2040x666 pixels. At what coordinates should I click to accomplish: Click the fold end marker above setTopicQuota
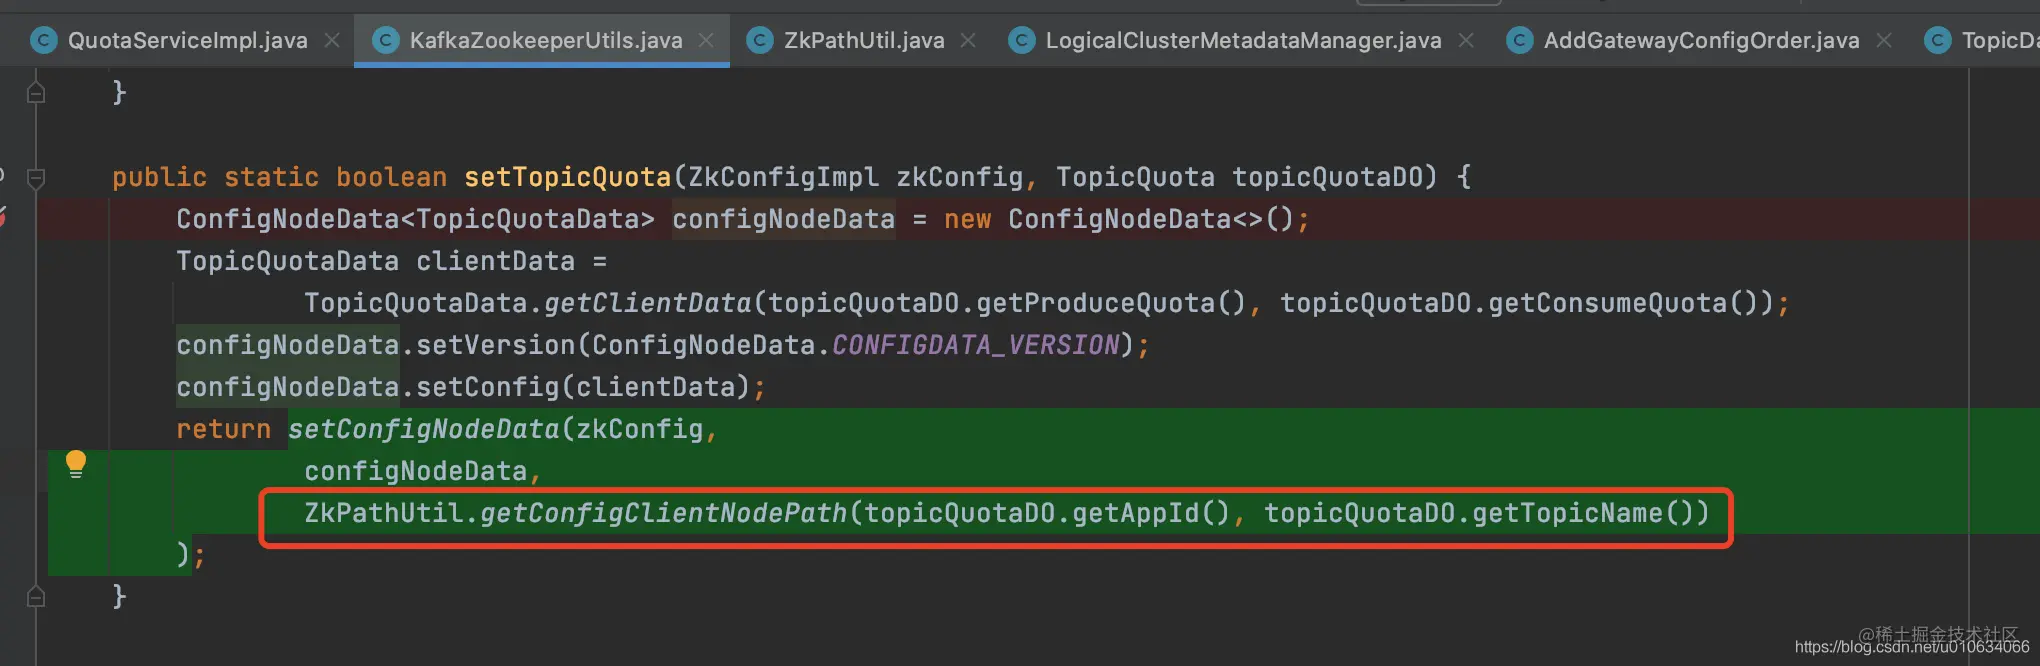pos(36,93)
